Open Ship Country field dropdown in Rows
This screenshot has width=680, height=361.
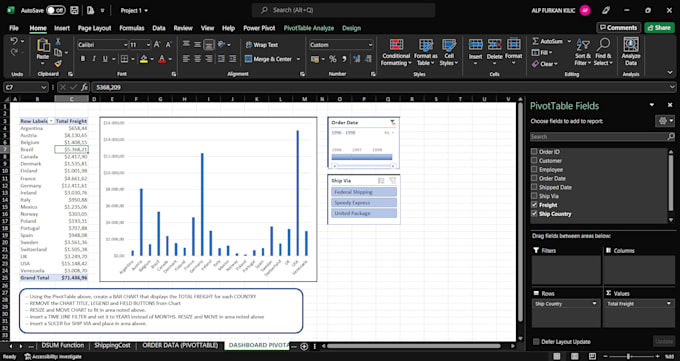[595, 304]
